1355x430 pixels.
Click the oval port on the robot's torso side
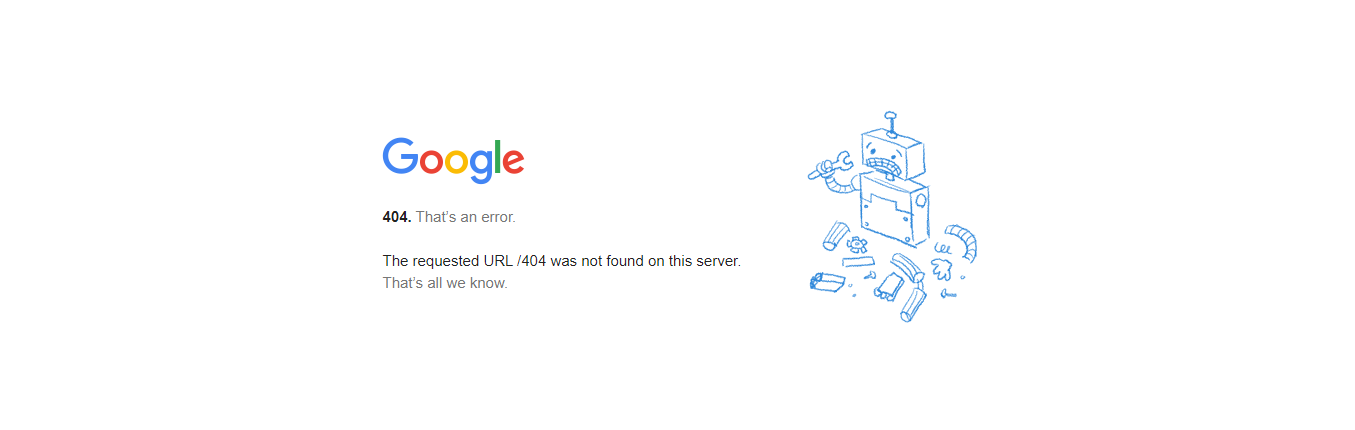click(920, 200)
